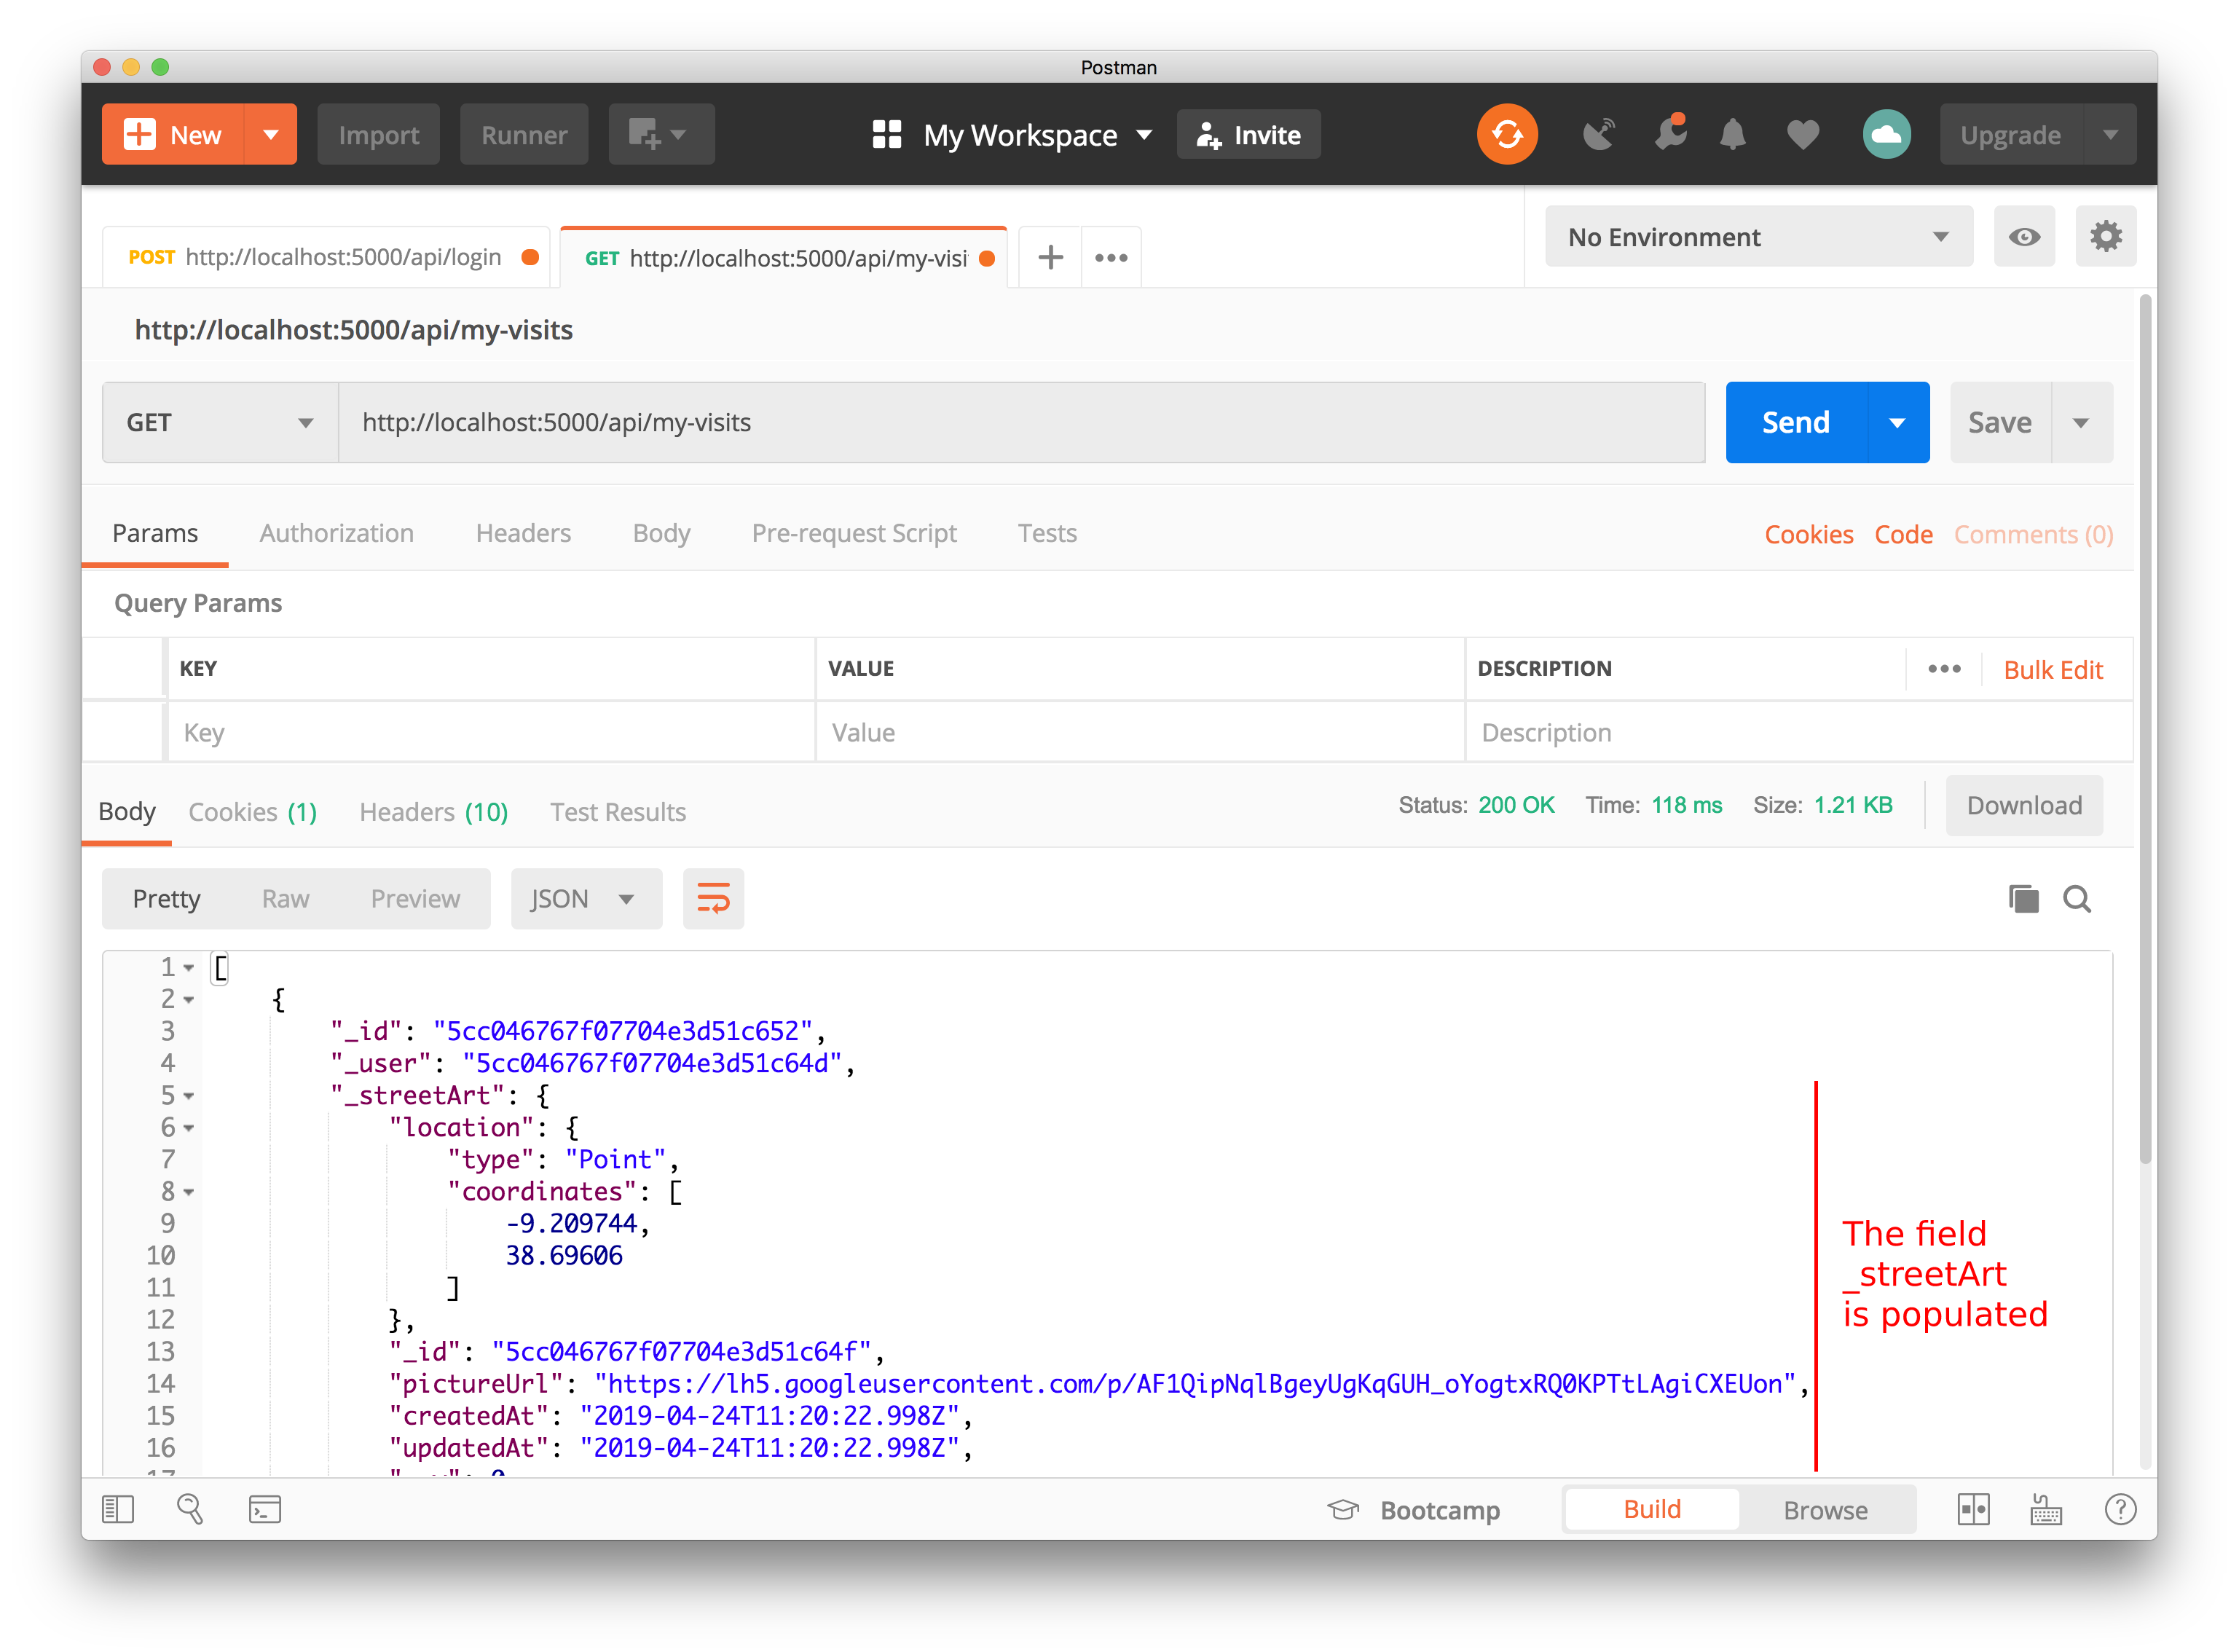Select the Pretty response view
The width and height of the screenshot is (2239, 1652).
click(167, 899)
